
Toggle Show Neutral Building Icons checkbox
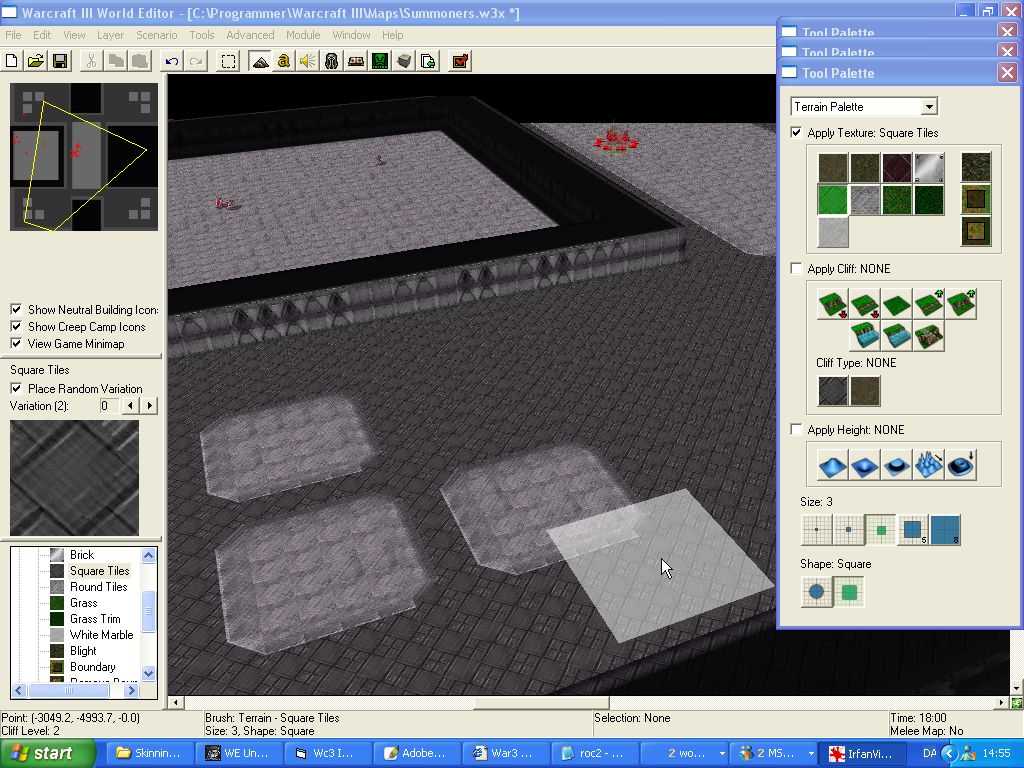pos(16,310)
